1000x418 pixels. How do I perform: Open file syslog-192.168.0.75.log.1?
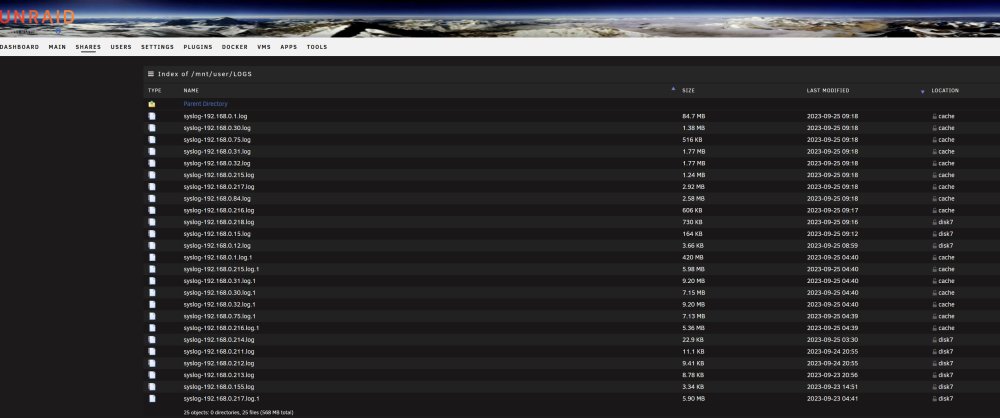pyautogui.click(x=219, y=316)
